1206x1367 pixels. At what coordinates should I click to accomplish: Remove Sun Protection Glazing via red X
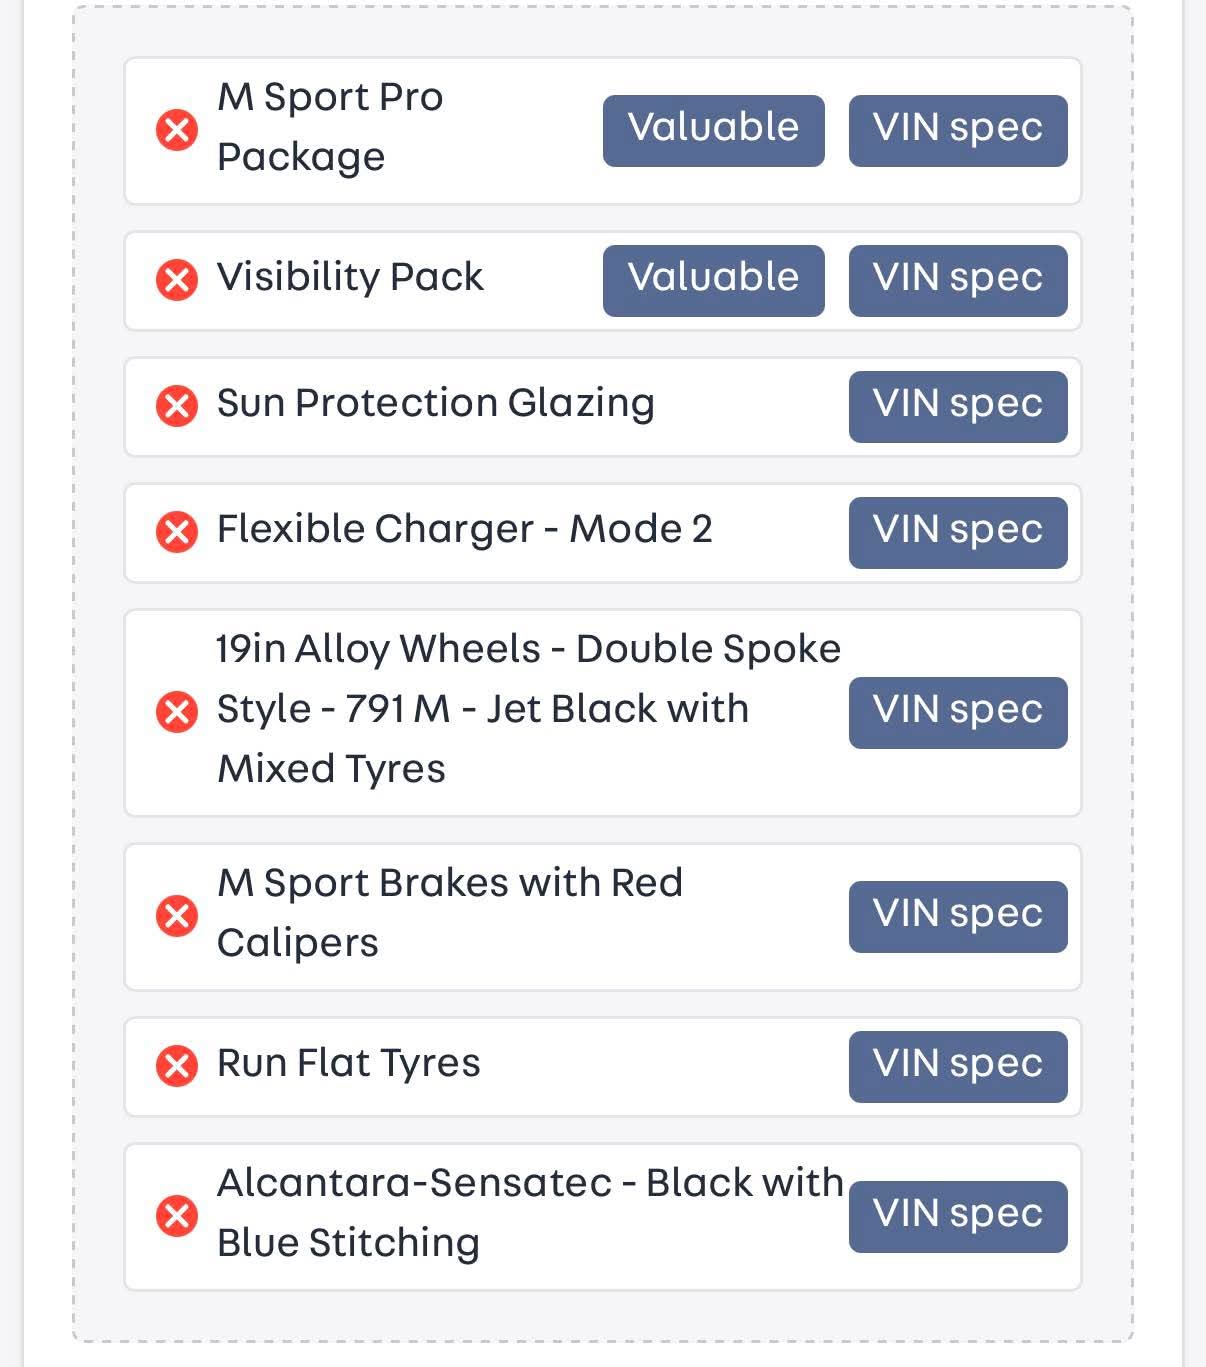coord(177,406)
